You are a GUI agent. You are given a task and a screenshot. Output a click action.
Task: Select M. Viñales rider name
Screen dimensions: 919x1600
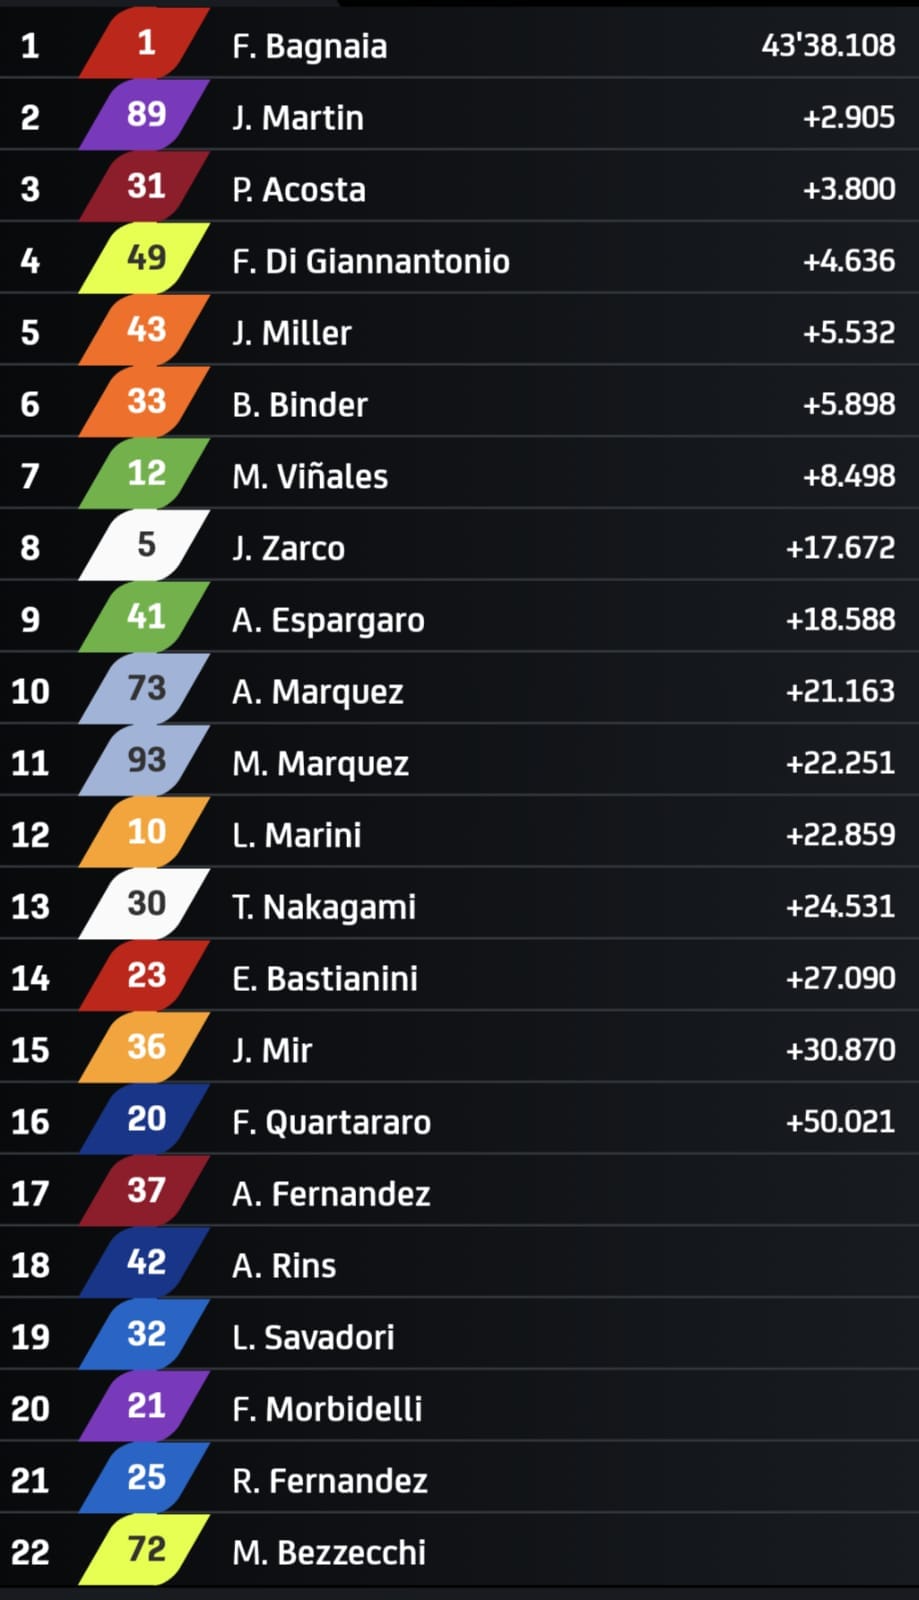pos(309,477)
